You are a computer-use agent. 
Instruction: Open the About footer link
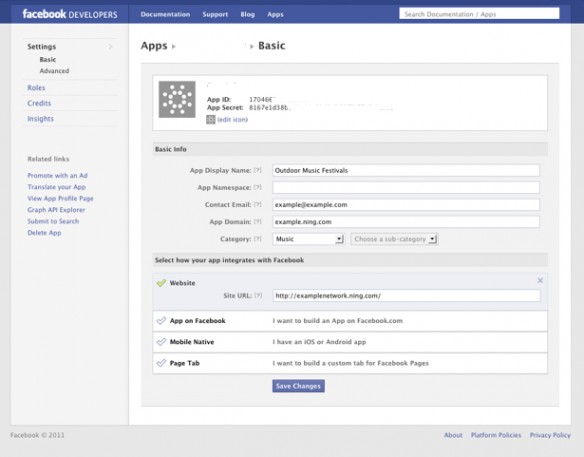453,435
